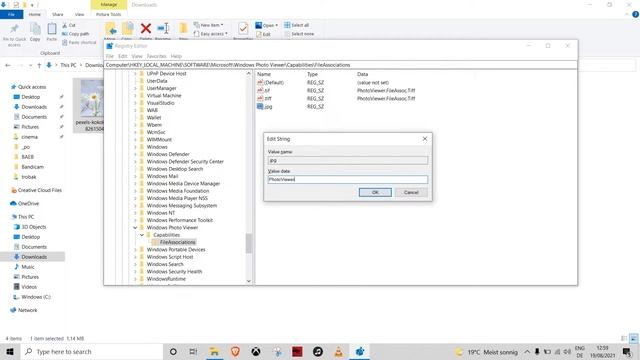Click the UPnP Device Host folder icon
This screenshot has height=360, width=640.
coord(142,73)
